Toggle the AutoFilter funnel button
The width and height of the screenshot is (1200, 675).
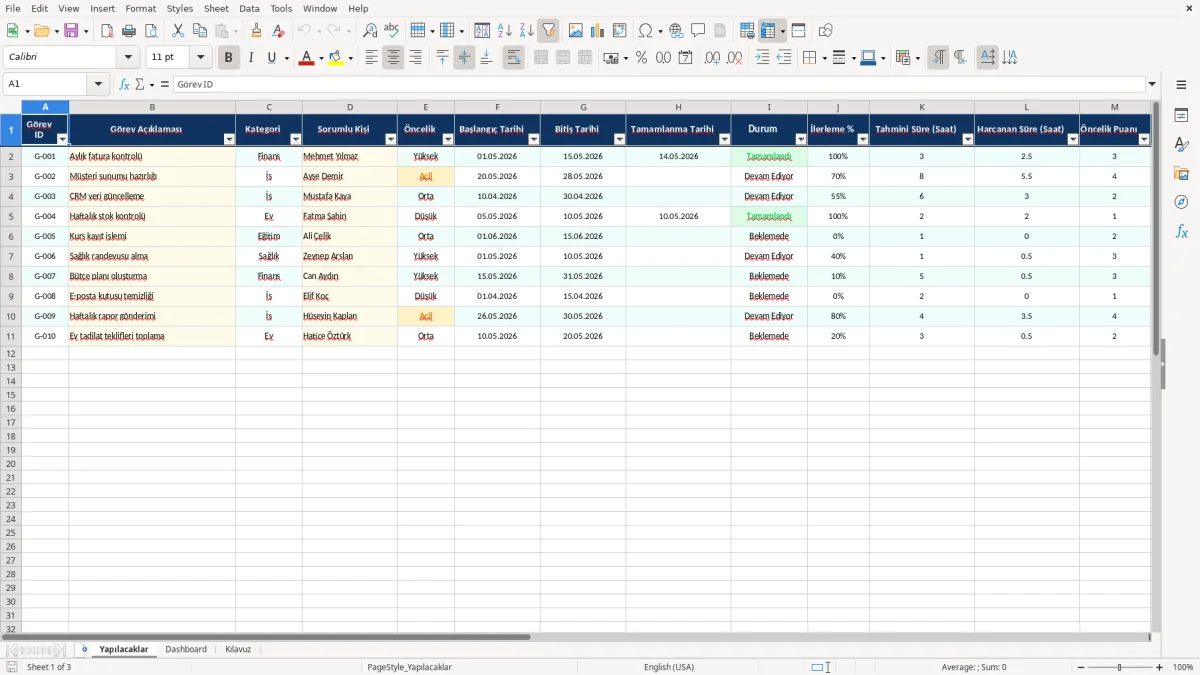pyautogui.click(x=548, y=31)
